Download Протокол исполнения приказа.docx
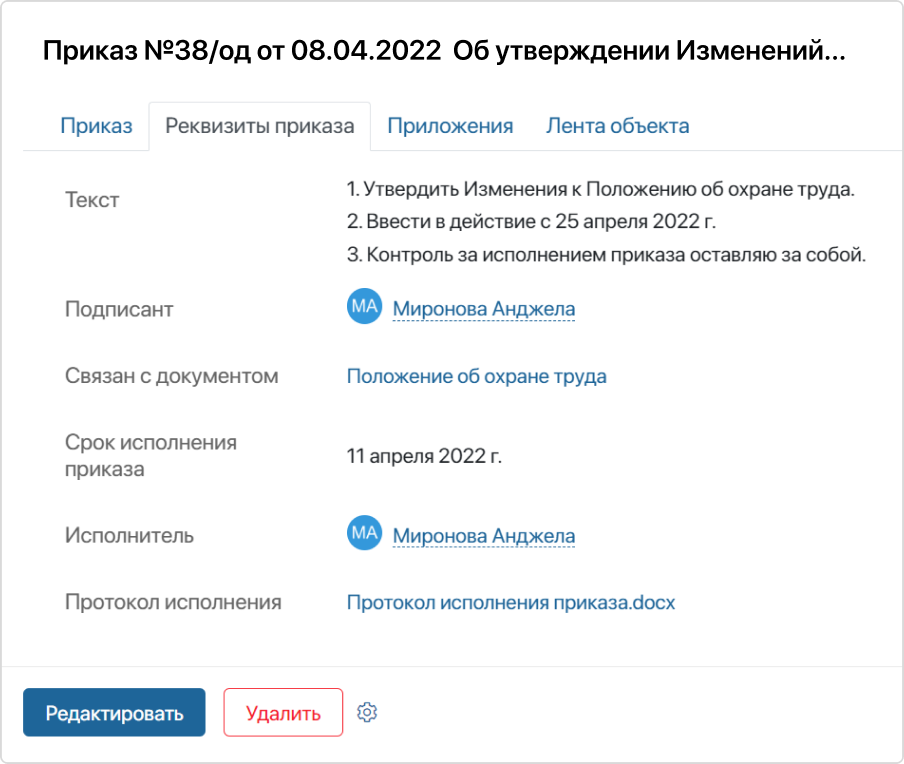The height and width of the screenshot is (764, 904). click(511, 602)
